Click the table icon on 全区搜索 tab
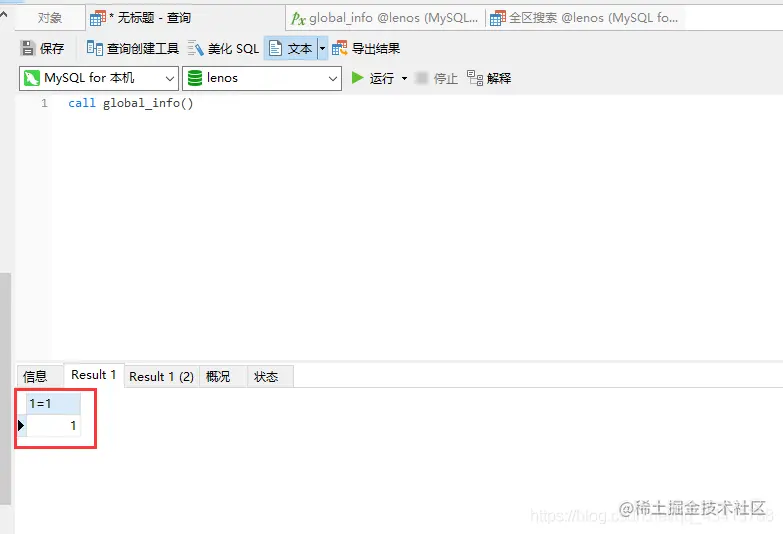 pyautogui.click(x=498, y=18)
